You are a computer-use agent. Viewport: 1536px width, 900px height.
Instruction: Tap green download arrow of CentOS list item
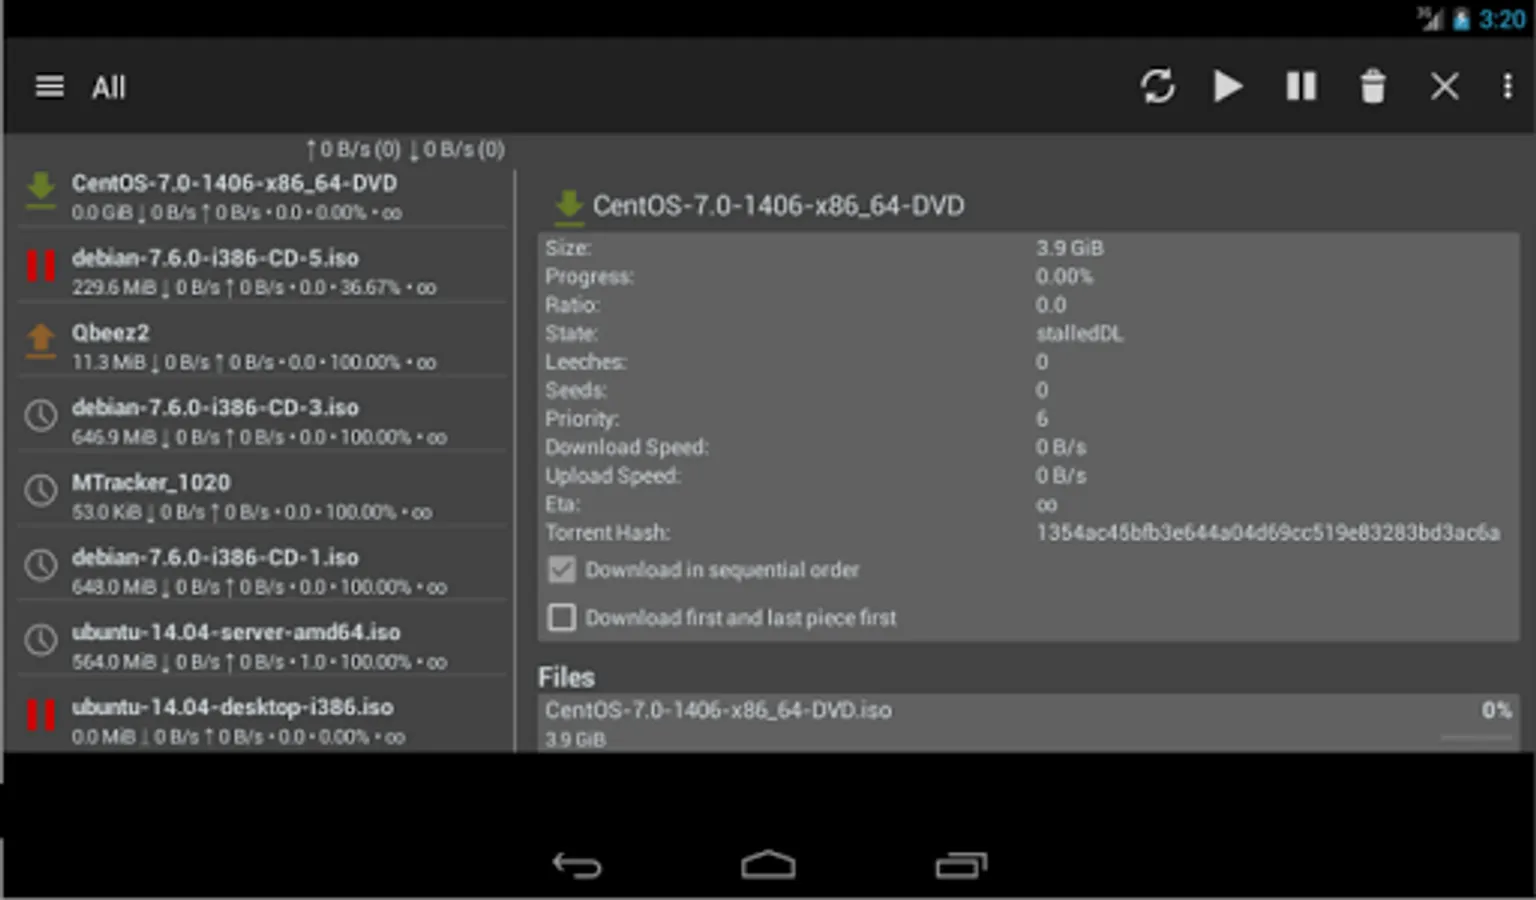tap(41, 190)
